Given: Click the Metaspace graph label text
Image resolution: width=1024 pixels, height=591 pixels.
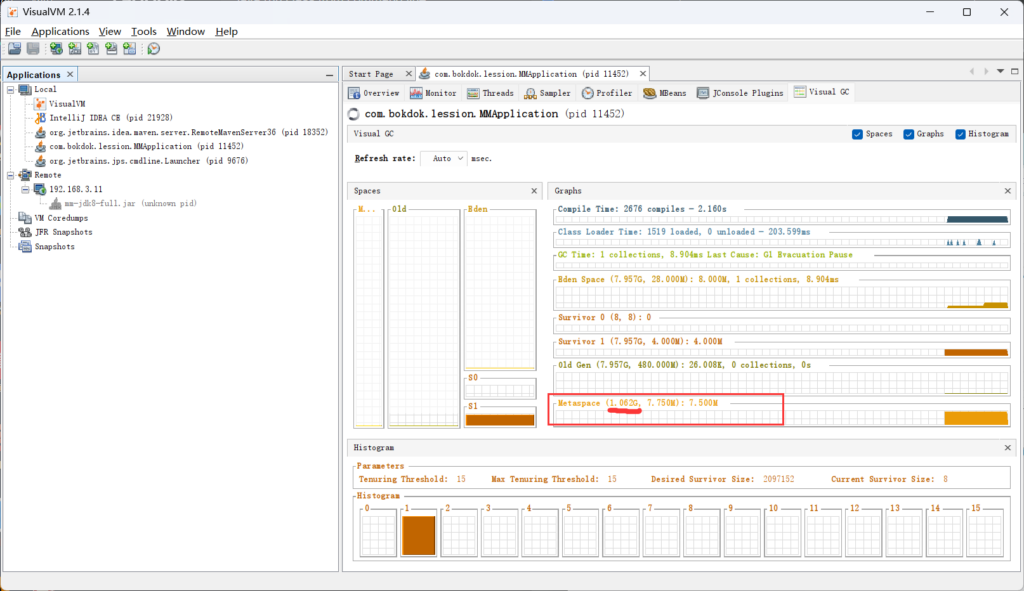Looking at the screenshot, I should [x=637, y=403].
